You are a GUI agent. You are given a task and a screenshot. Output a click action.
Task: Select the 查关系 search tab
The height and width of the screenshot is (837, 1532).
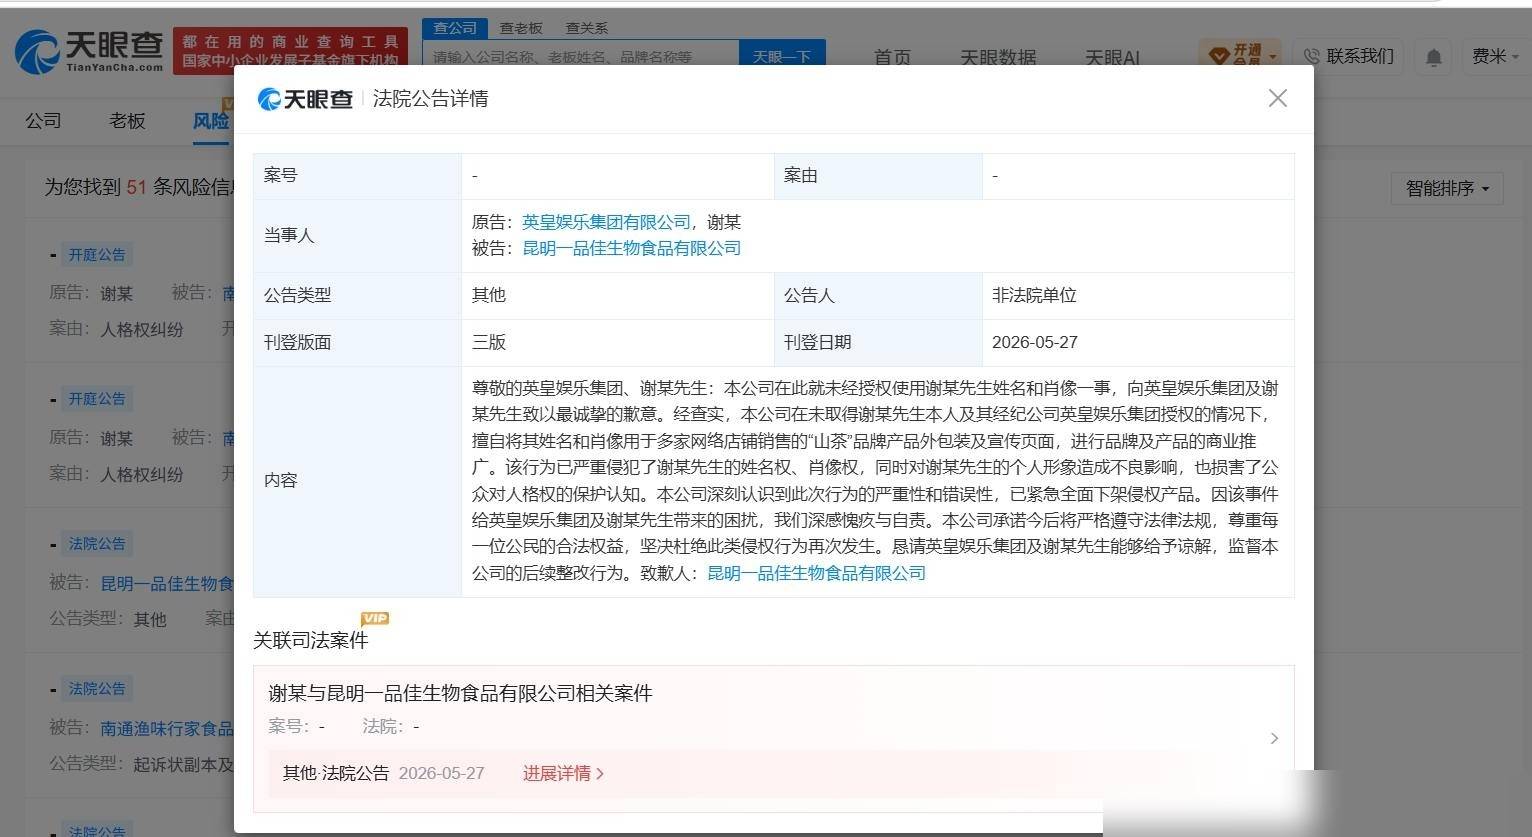coord(587,28)
